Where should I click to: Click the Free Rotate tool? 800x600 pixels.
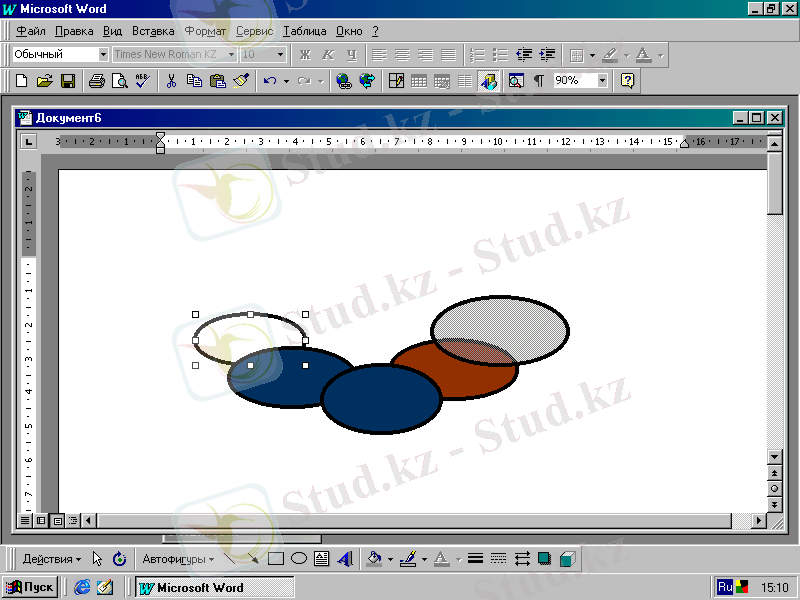[x=120, y=559]
